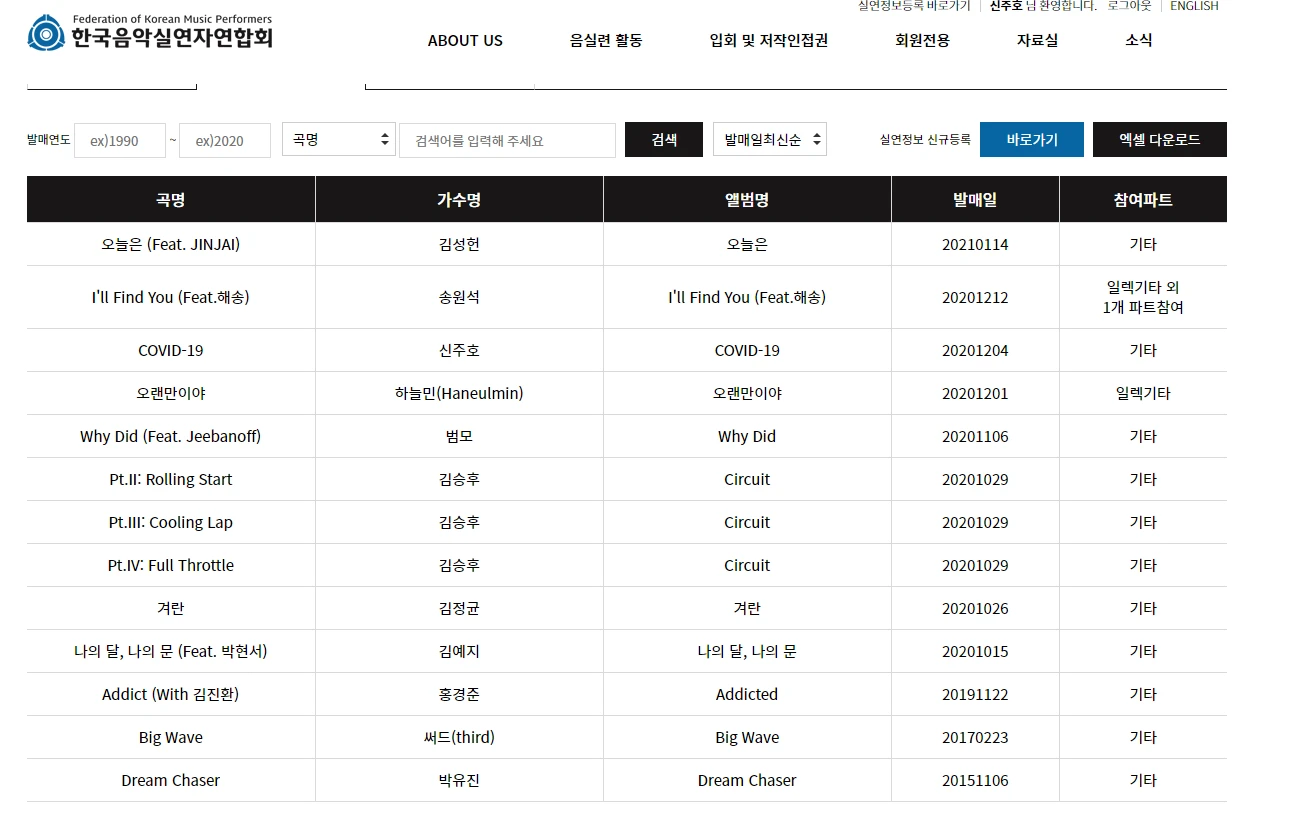Click the end year field ex)2020

click(225, 141)
